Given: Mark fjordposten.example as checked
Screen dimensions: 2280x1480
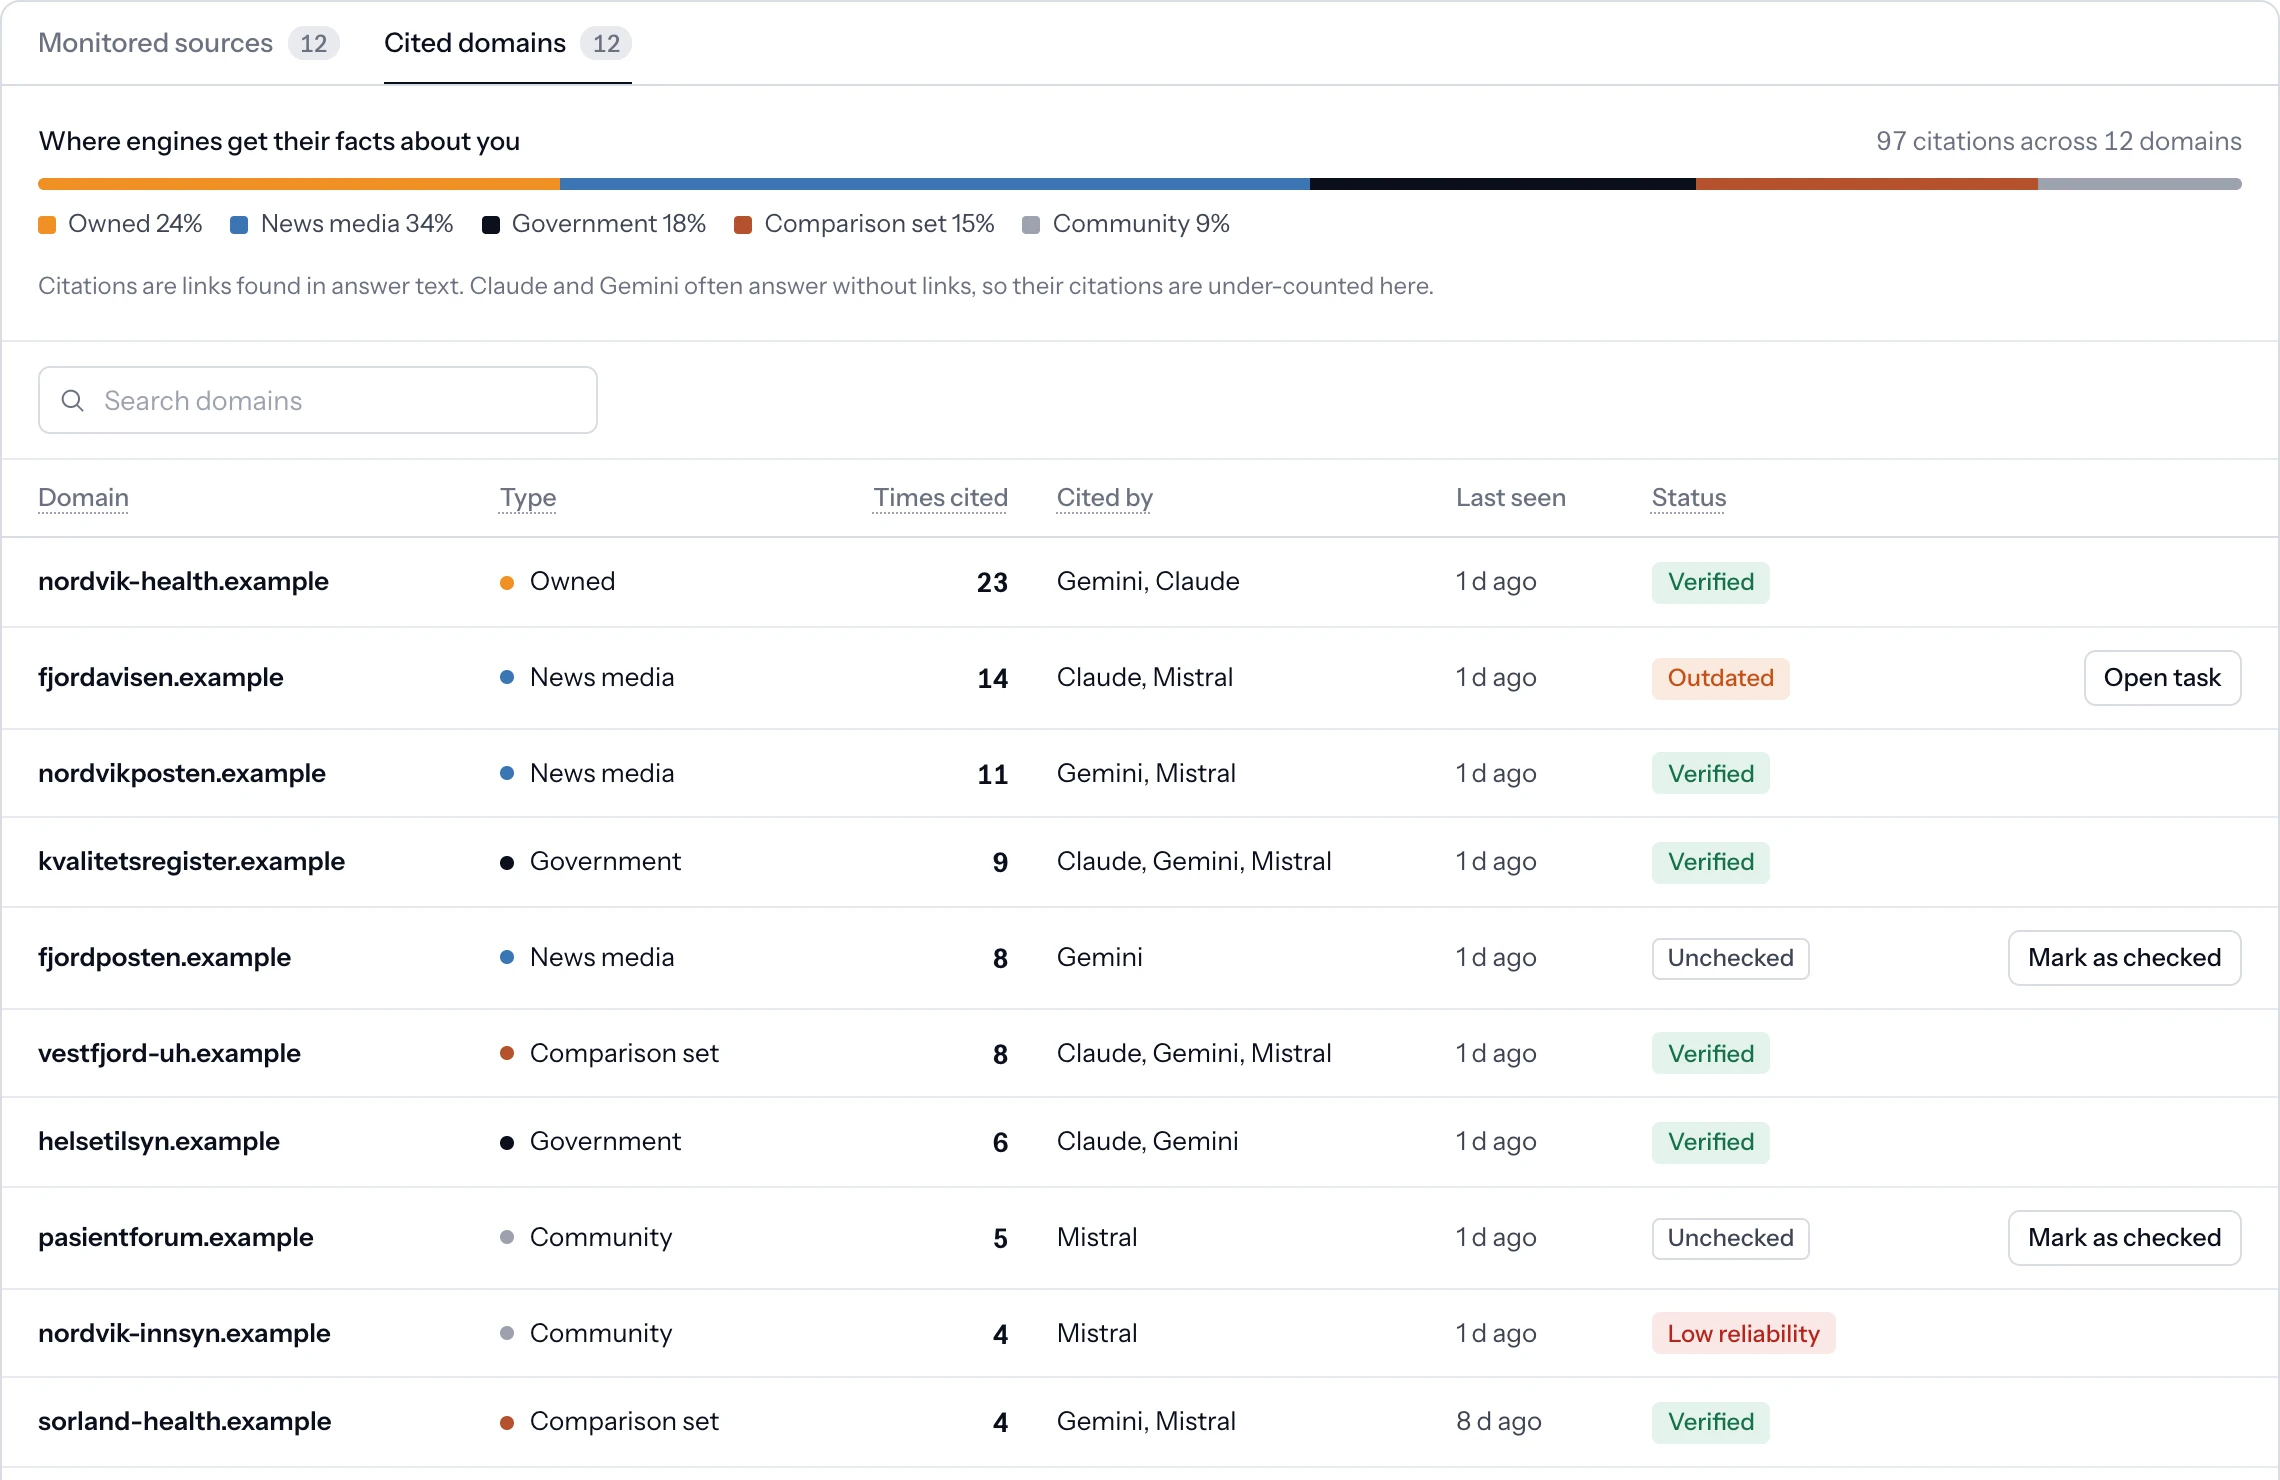Looking at the screenshot, I should (2124, 958).
